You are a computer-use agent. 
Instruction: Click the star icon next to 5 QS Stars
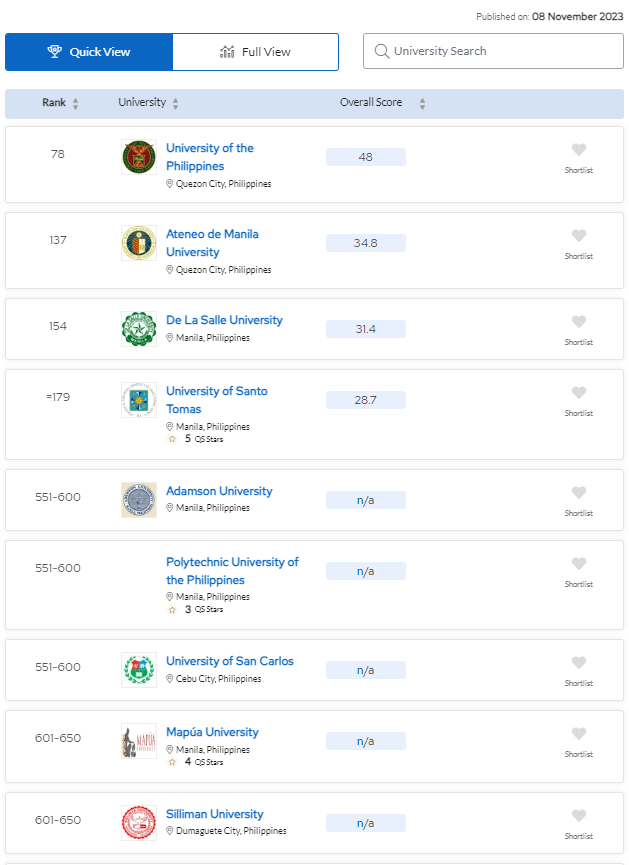(172, 438)
